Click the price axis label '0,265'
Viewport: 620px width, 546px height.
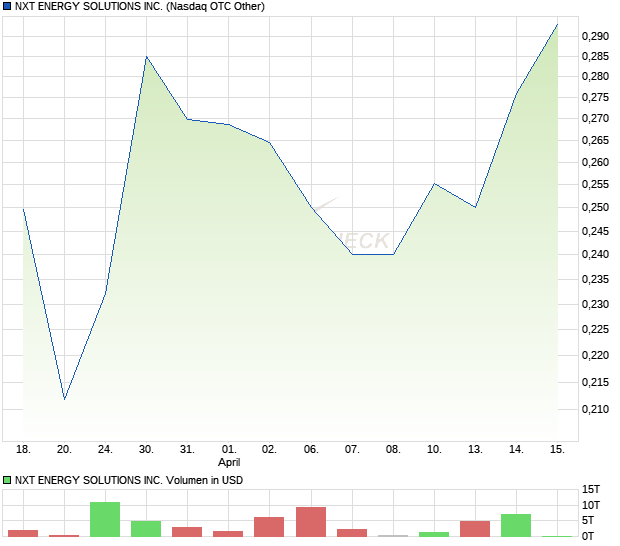(595, 140)
